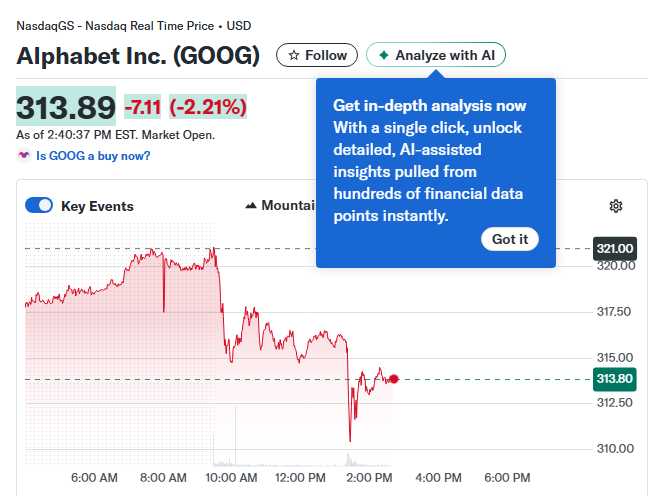Open chart settings gear icon
The image size is (664, 496).
click(x=616, y=206)
